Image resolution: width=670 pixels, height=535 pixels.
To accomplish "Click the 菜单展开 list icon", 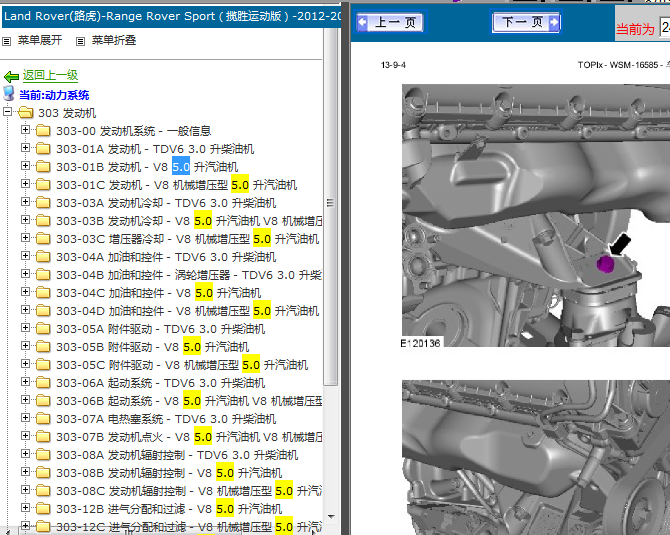I will (x=6, y=41).
